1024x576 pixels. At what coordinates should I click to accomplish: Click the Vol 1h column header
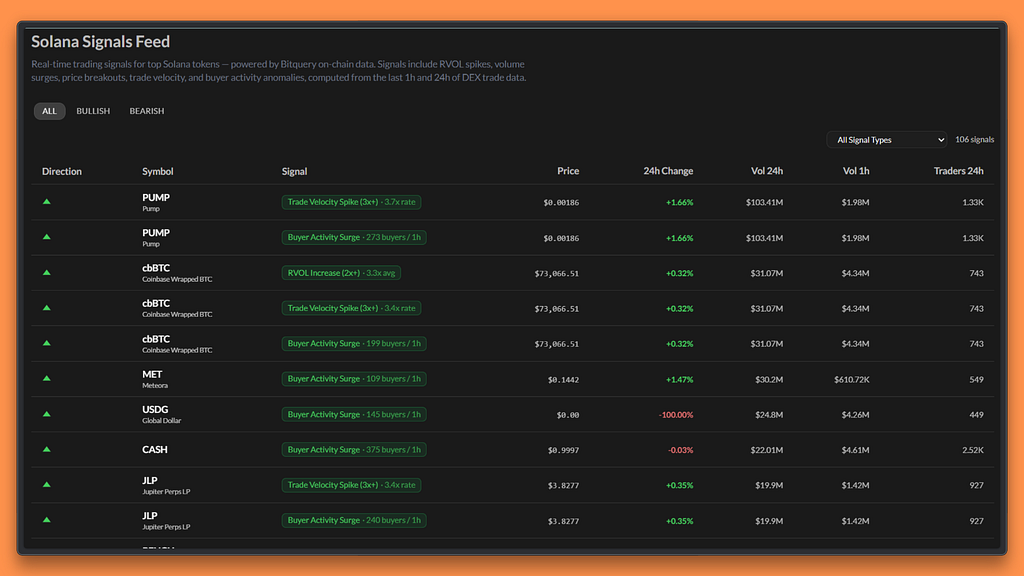[x=856, y=171]
